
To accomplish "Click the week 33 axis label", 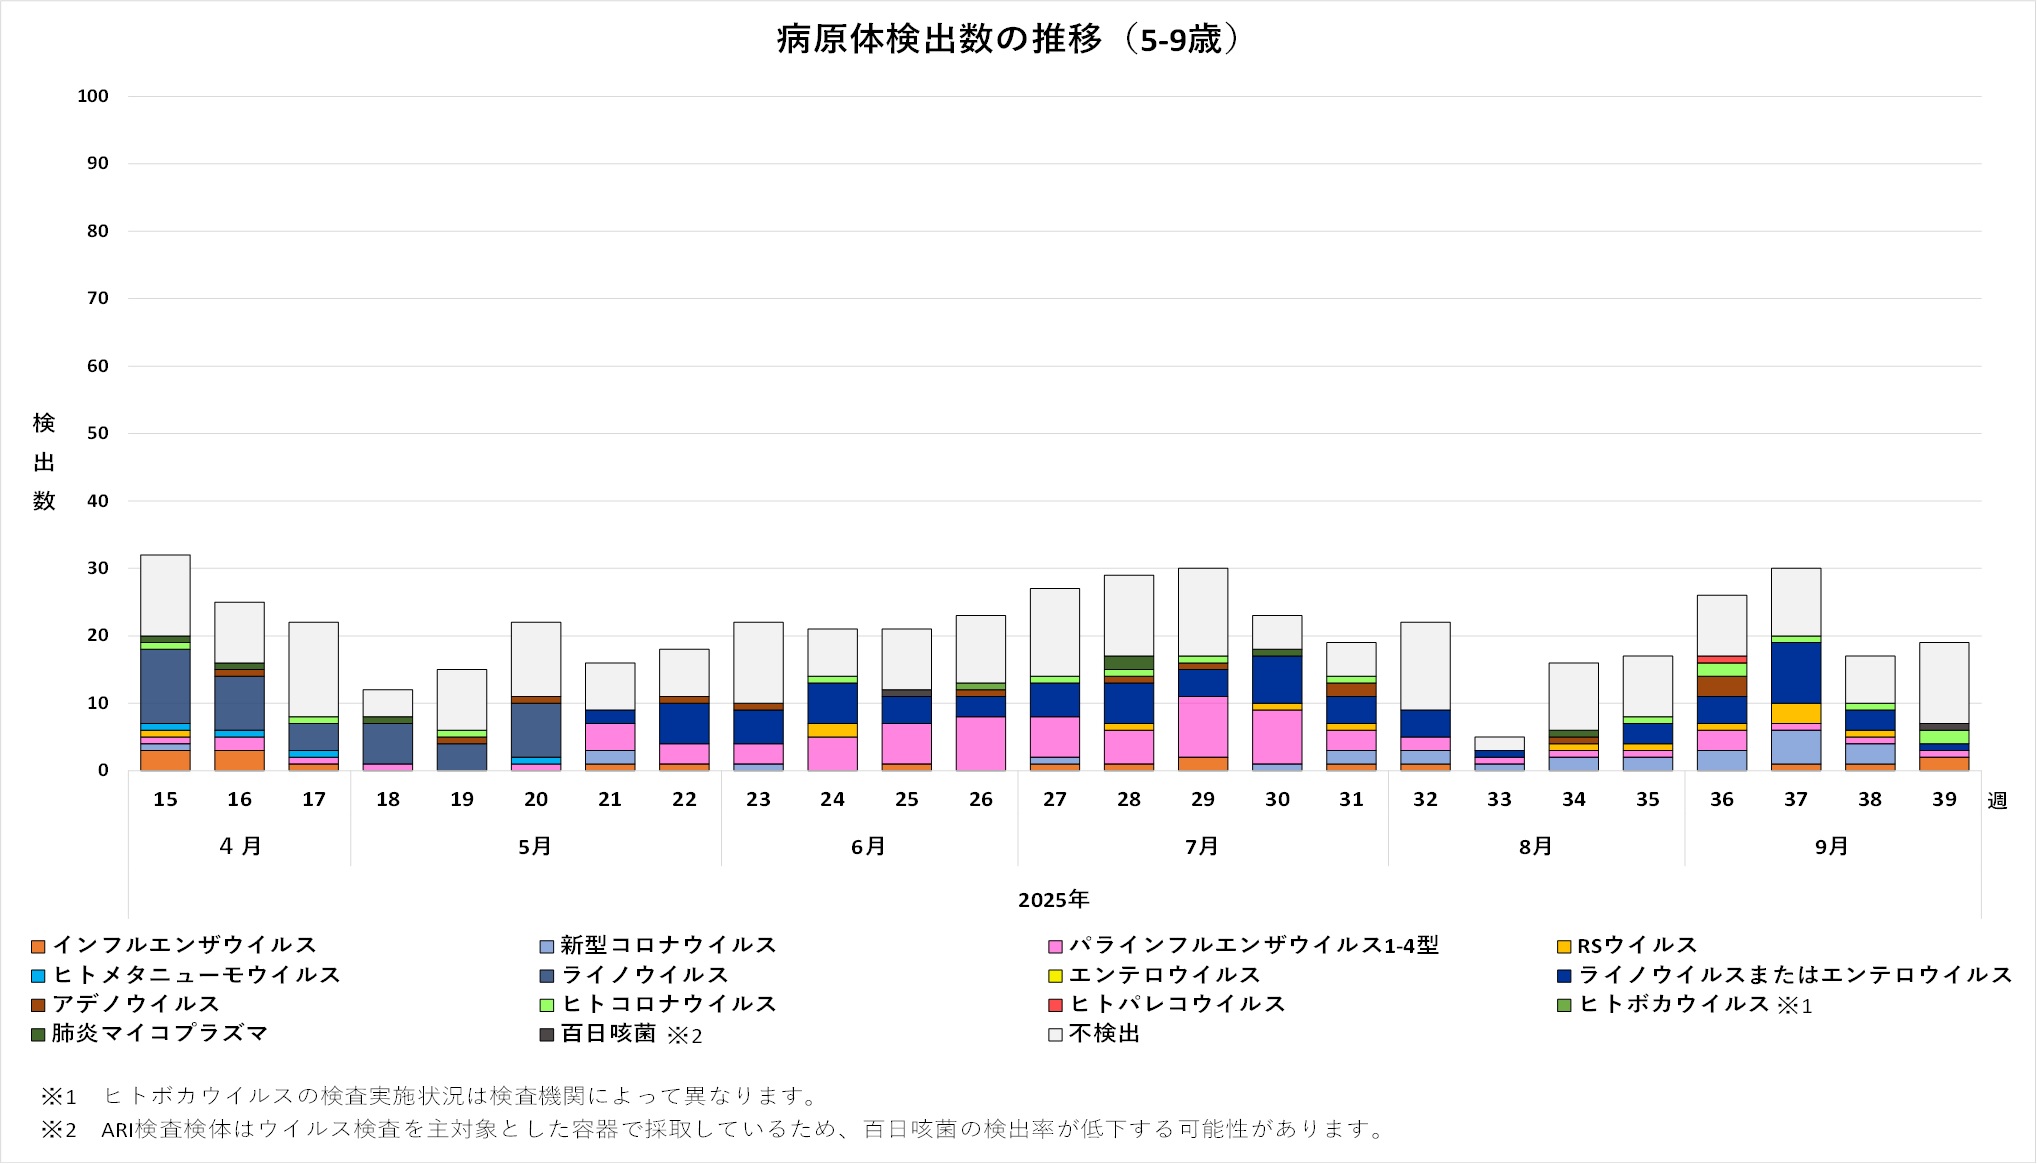I will (1499, 800).
